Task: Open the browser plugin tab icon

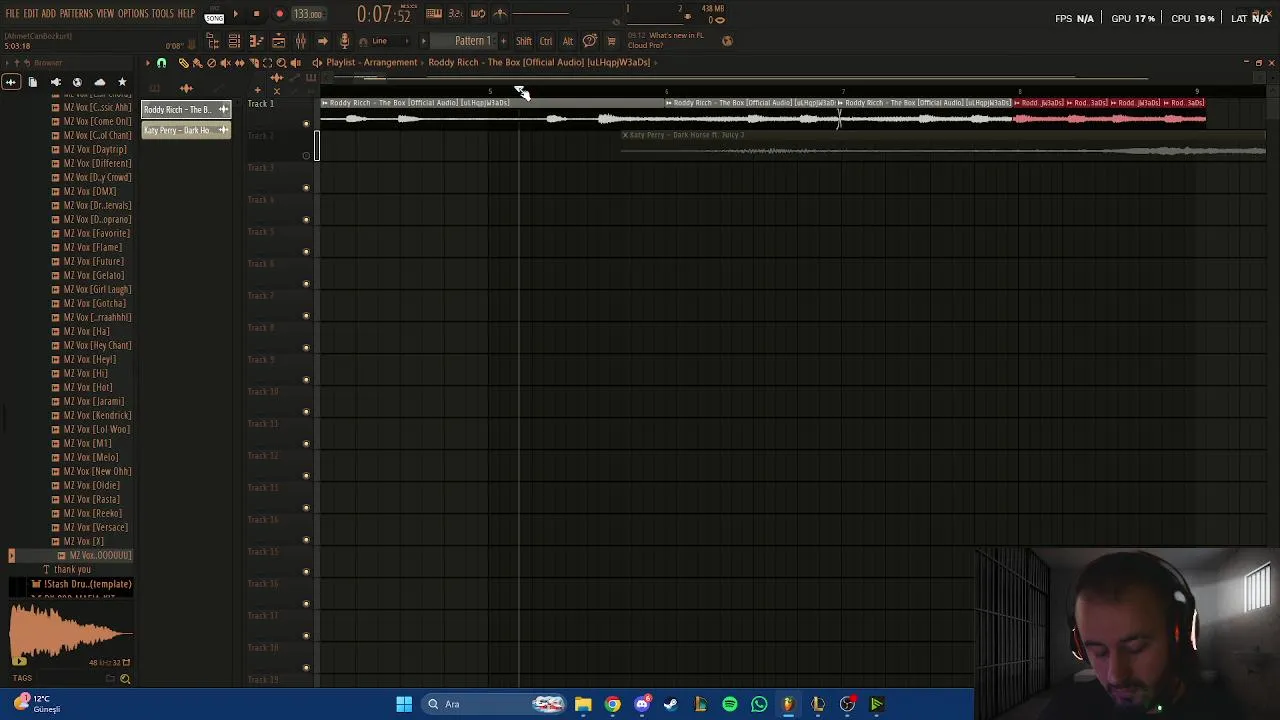Action: pos(55,82)
